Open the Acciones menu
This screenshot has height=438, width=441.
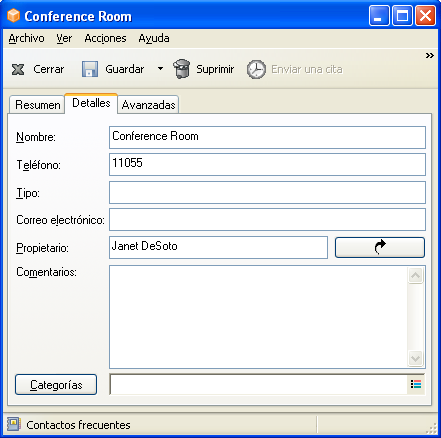tap(105, 38)
